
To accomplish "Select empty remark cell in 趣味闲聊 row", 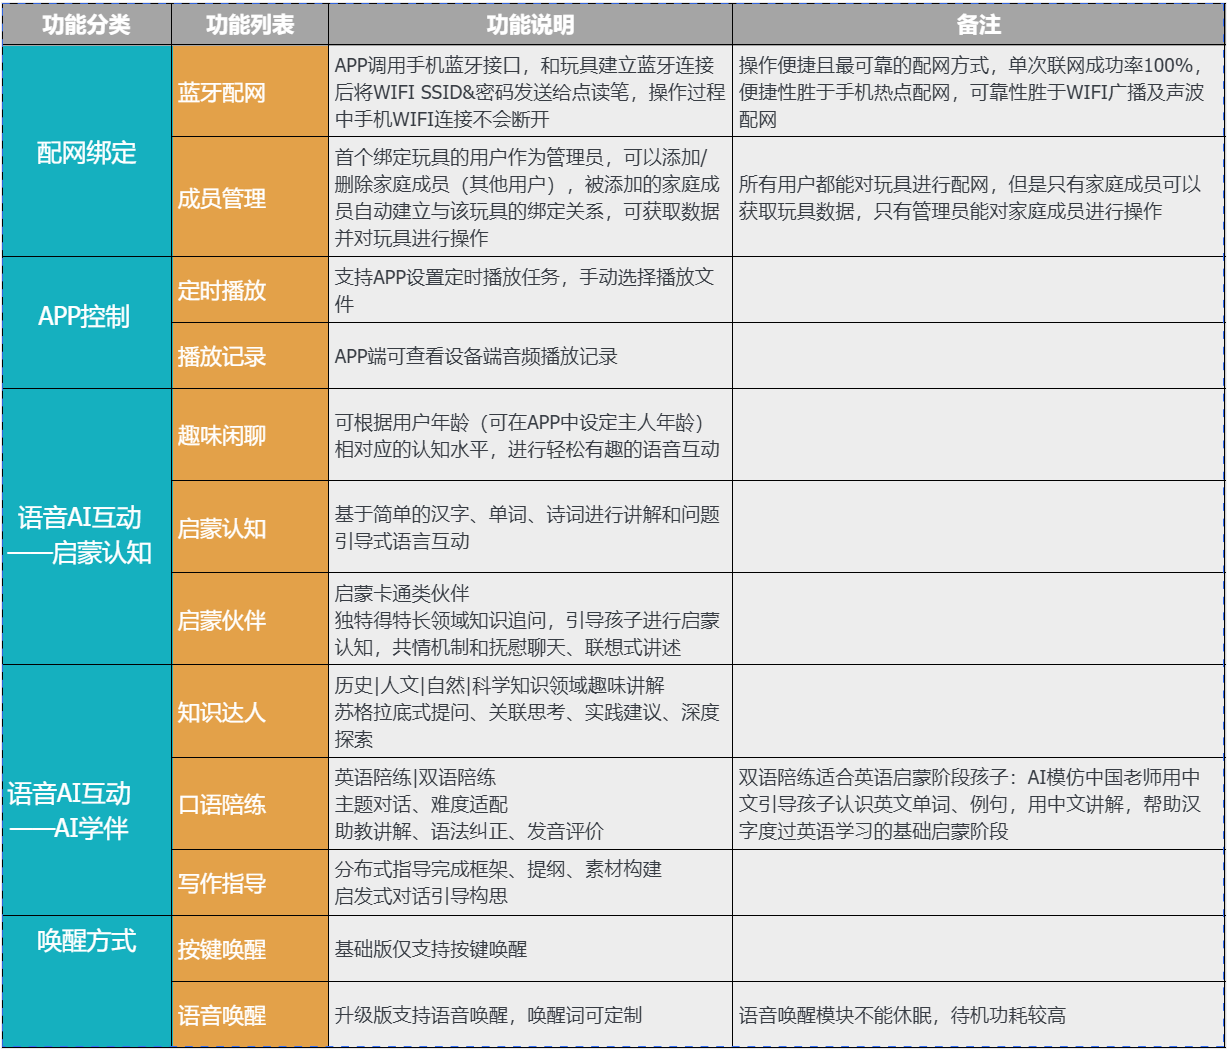I will click(978, 435).
